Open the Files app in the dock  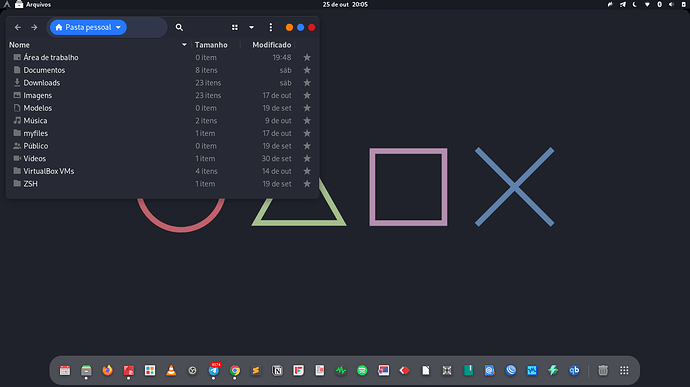coord(86,371)
